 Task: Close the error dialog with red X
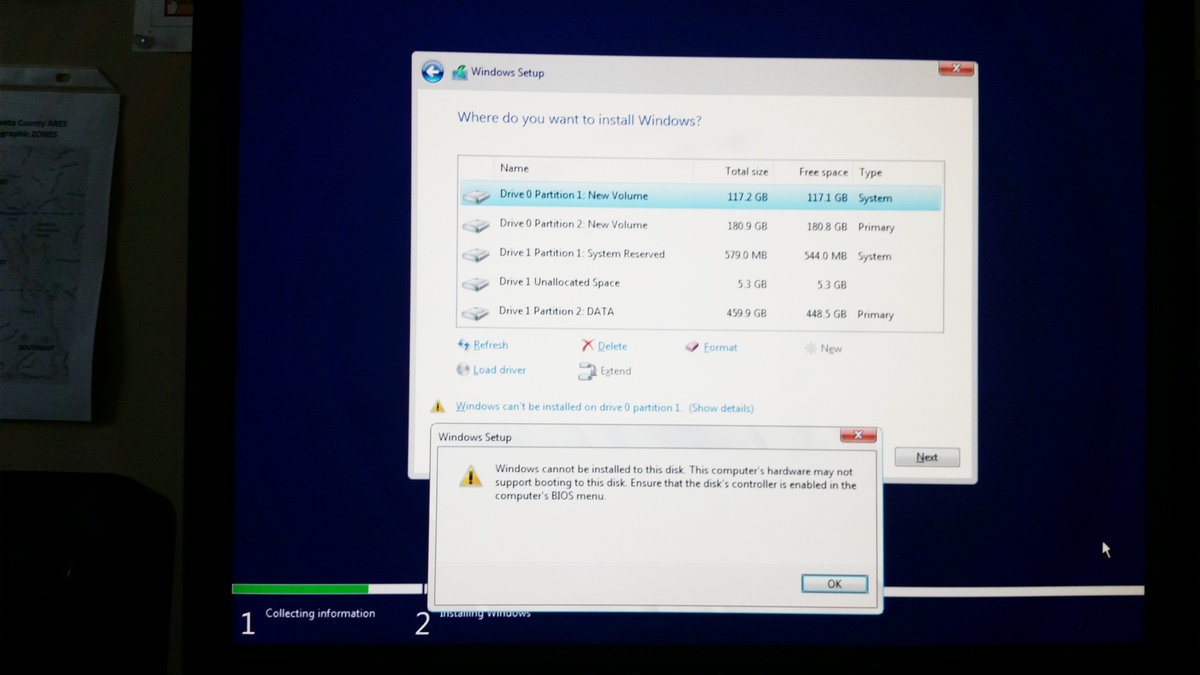pos(858,435)
